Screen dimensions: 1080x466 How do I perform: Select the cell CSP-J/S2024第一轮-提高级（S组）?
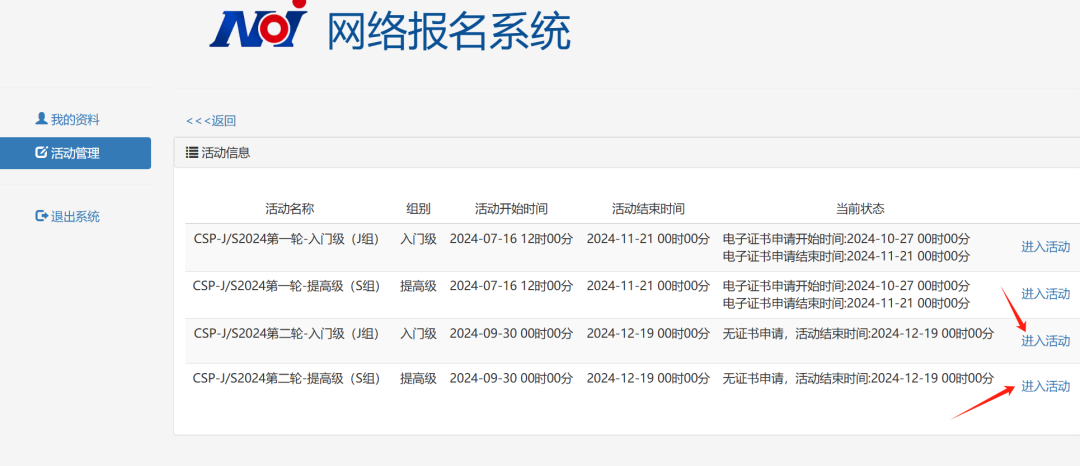(x=287, y=286)
